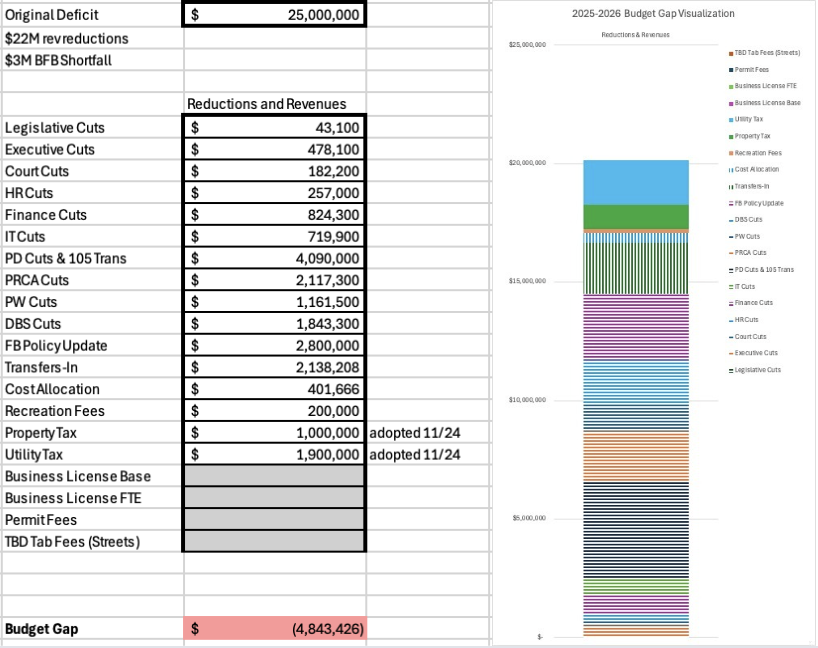Select the $20,000,000 axis label on chart
Screen dimensions: 818x648
click(x=527, y=163)
